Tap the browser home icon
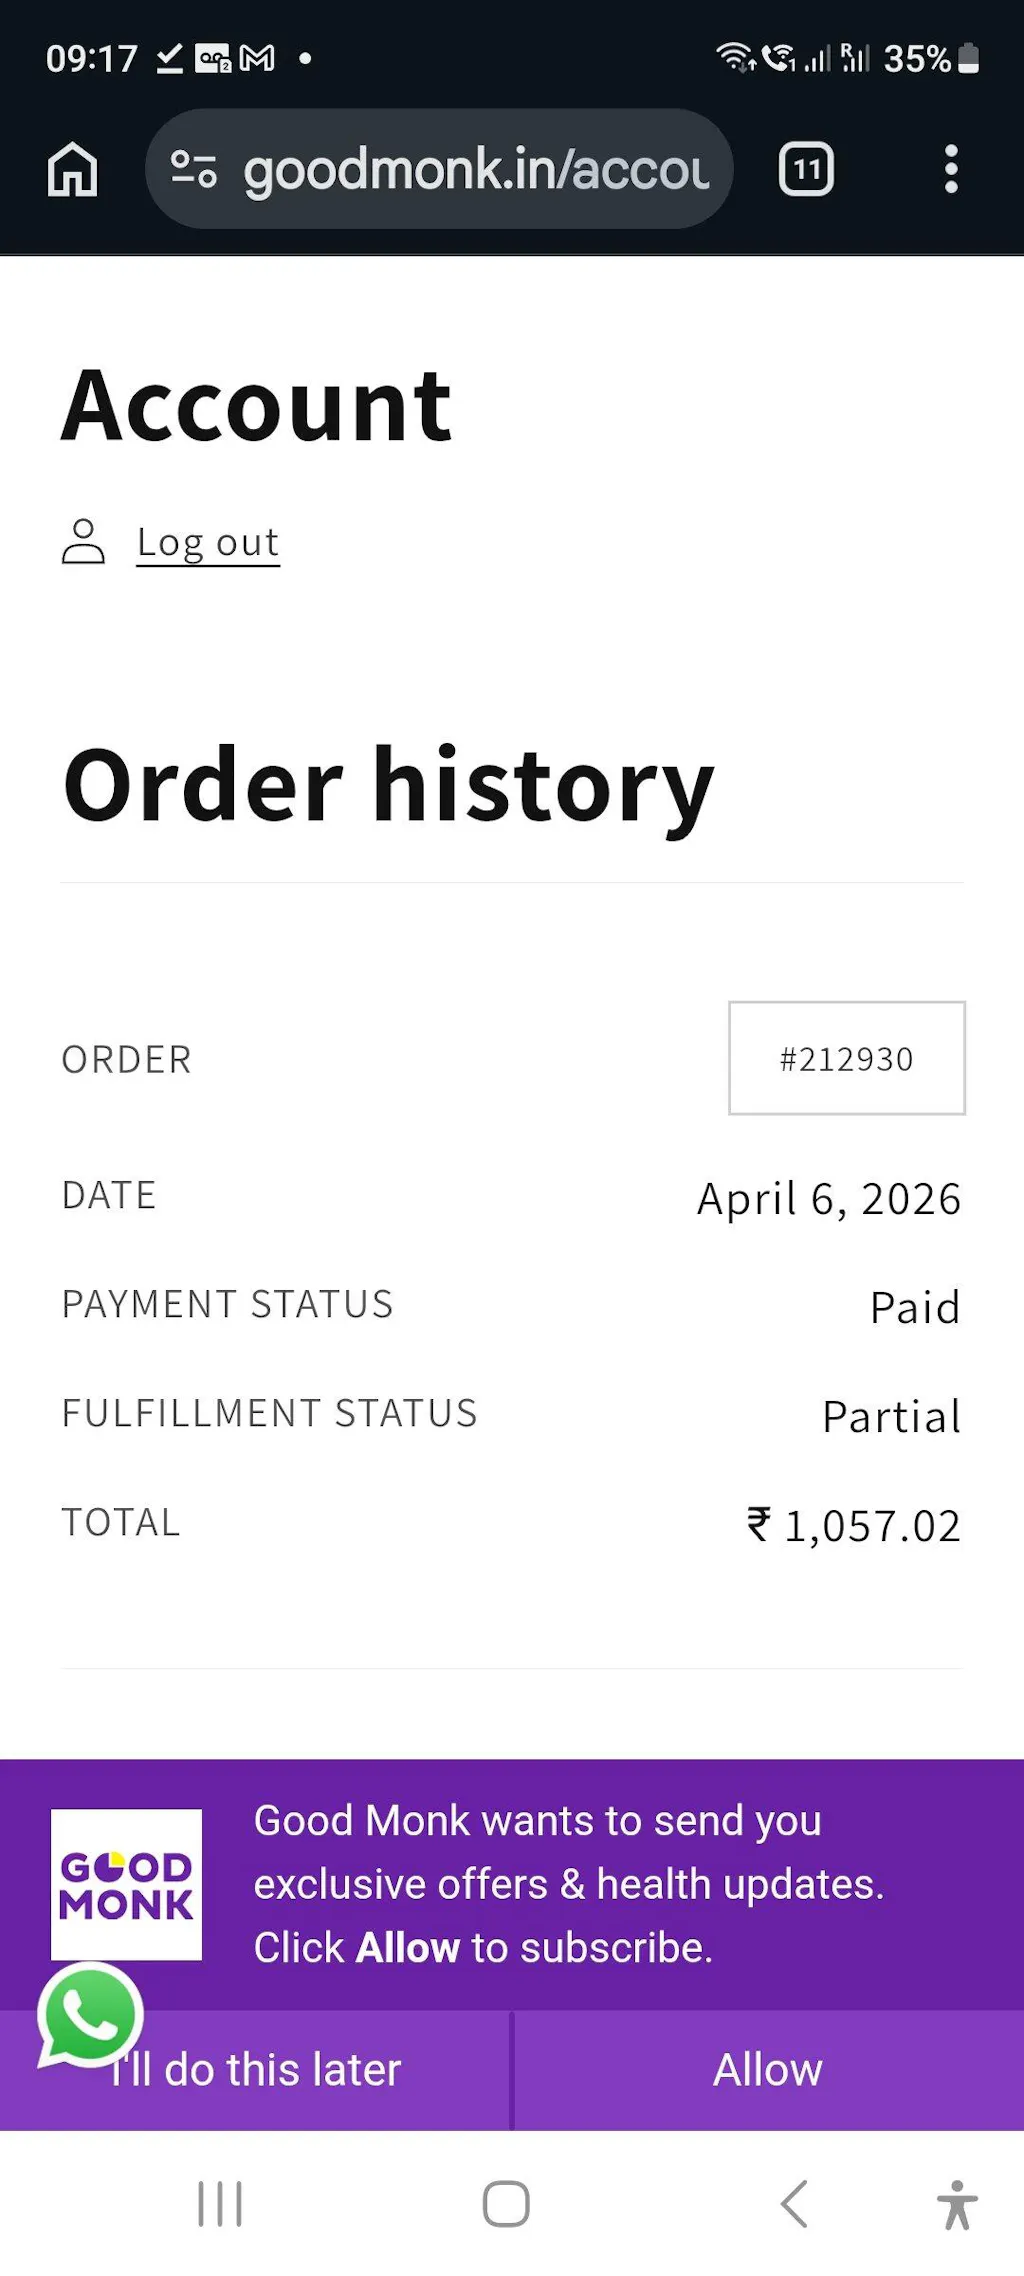 click(73, 169)
